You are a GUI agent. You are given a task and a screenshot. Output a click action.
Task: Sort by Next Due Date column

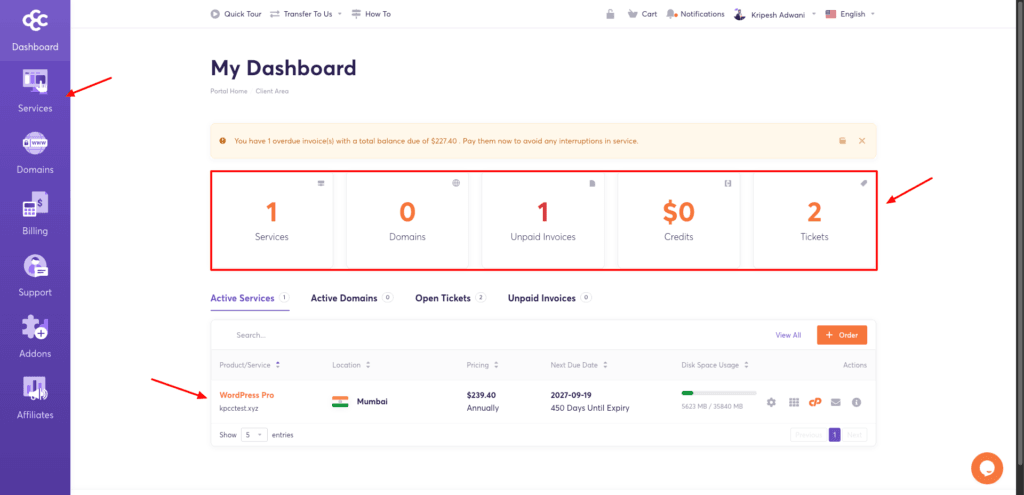(x=579, y=365)
